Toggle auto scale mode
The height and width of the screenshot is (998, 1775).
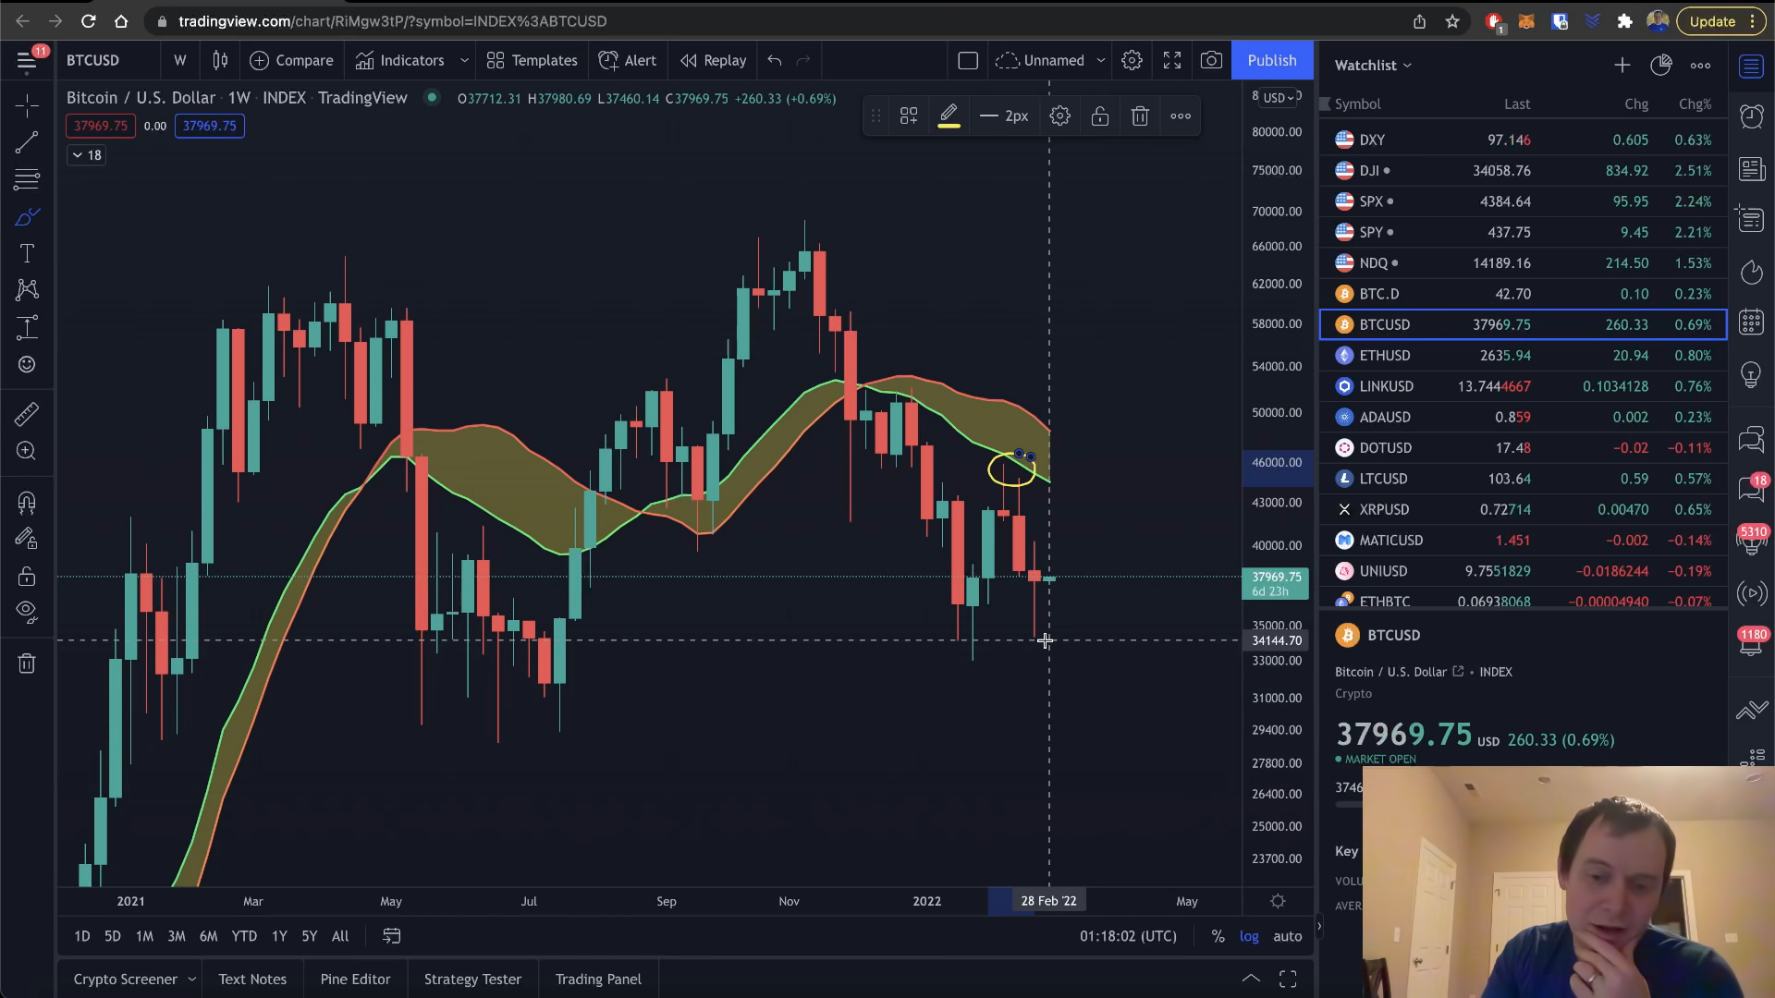pos(1287,936)
